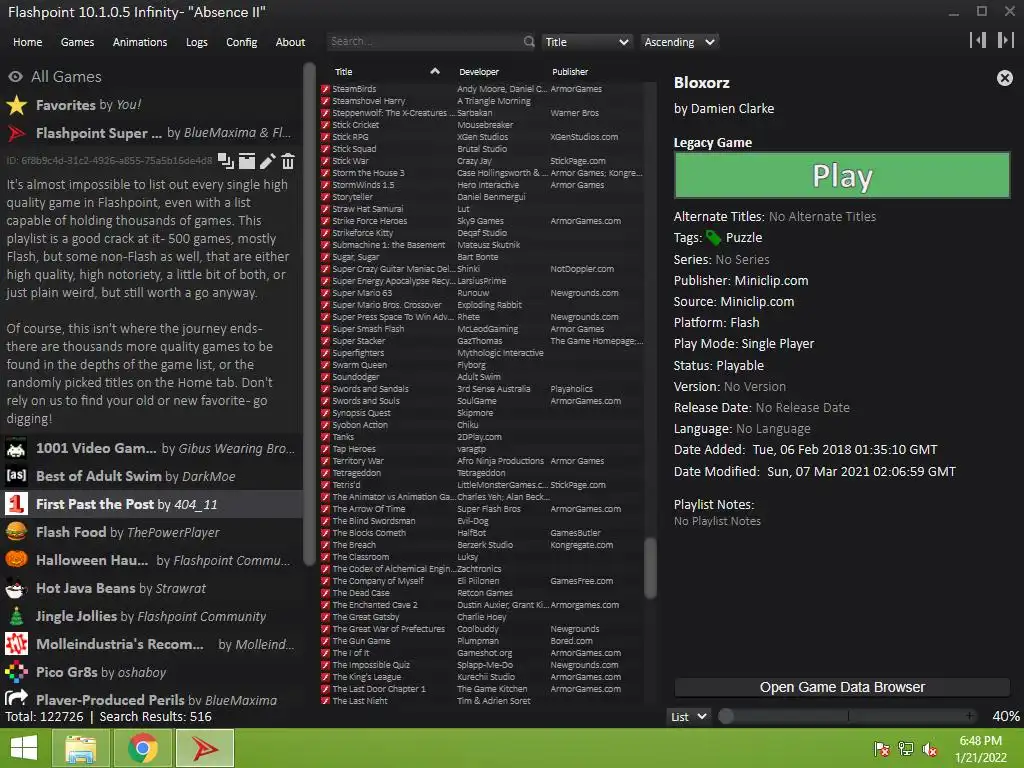
Task: Click the edit playlist pencil icon
Action: pos(268,160)
